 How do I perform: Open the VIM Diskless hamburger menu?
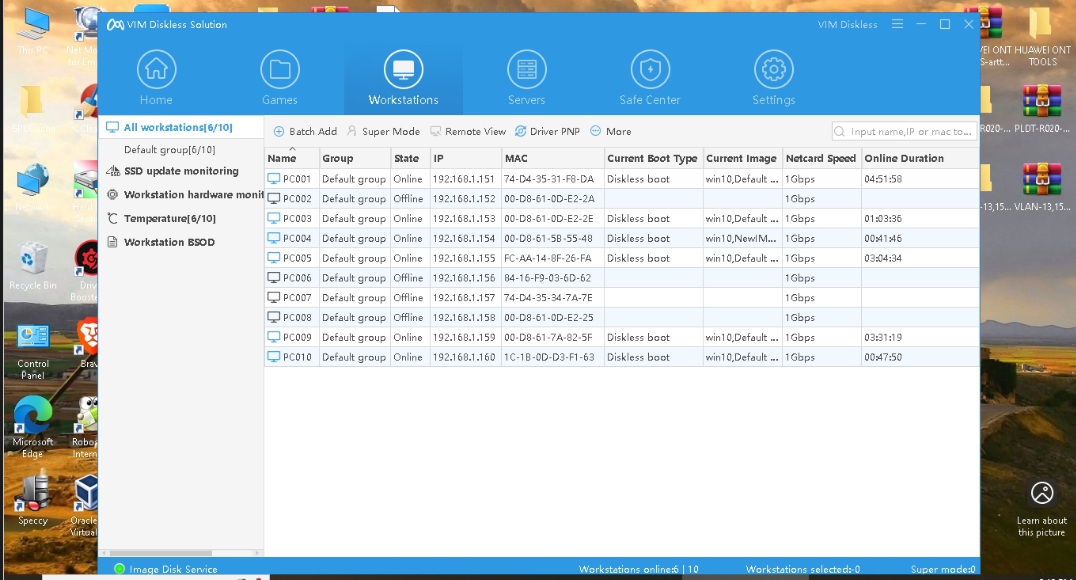point(896,24)
